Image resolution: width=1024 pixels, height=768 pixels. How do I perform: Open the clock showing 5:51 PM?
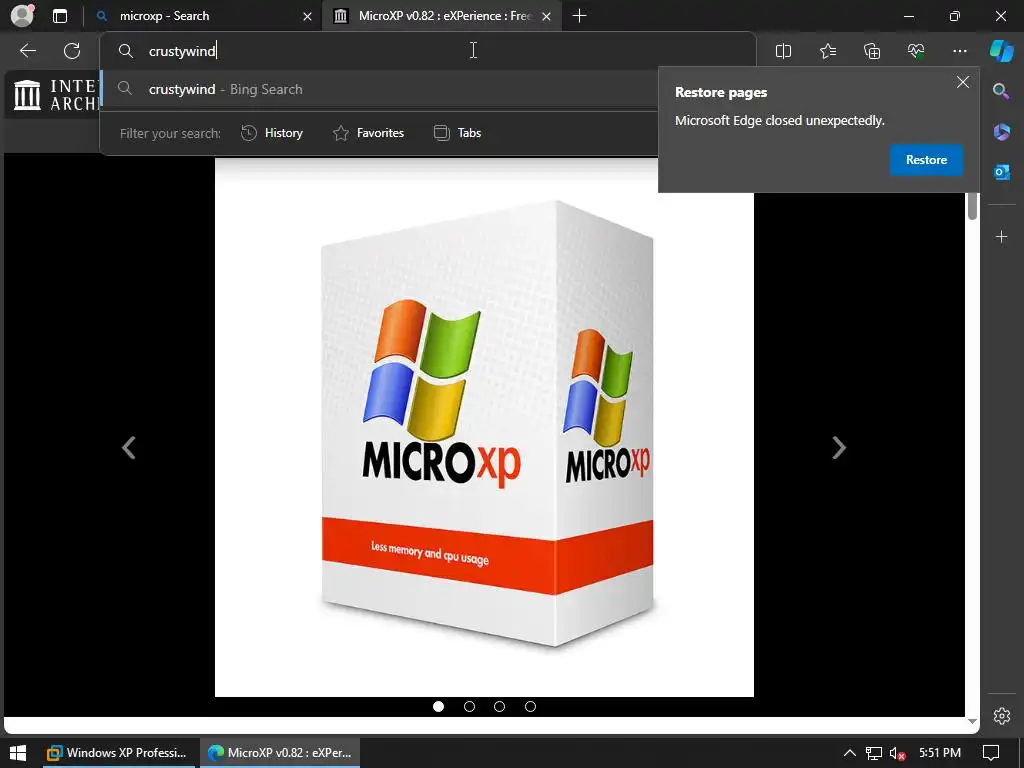pyautogui.click(x=940, y=753)
